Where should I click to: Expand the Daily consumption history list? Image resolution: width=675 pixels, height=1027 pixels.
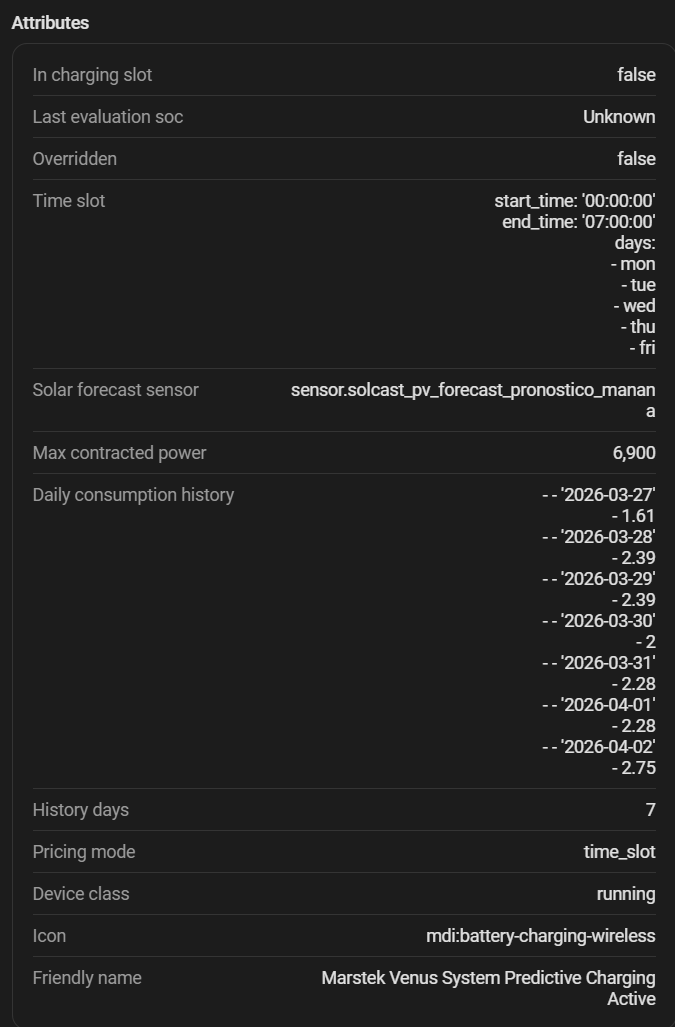(132, 495)
